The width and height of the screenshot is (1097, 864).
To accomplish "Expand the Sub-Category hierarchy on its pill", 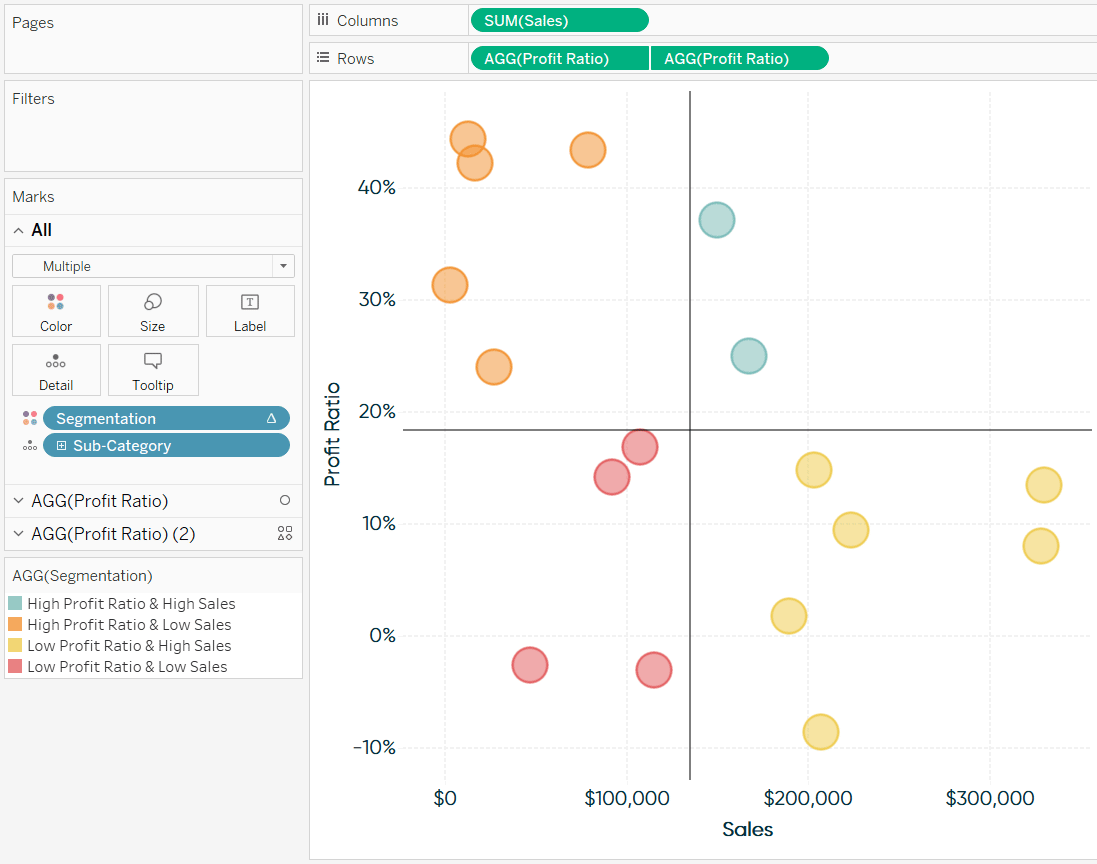I will tap(61, 445).
